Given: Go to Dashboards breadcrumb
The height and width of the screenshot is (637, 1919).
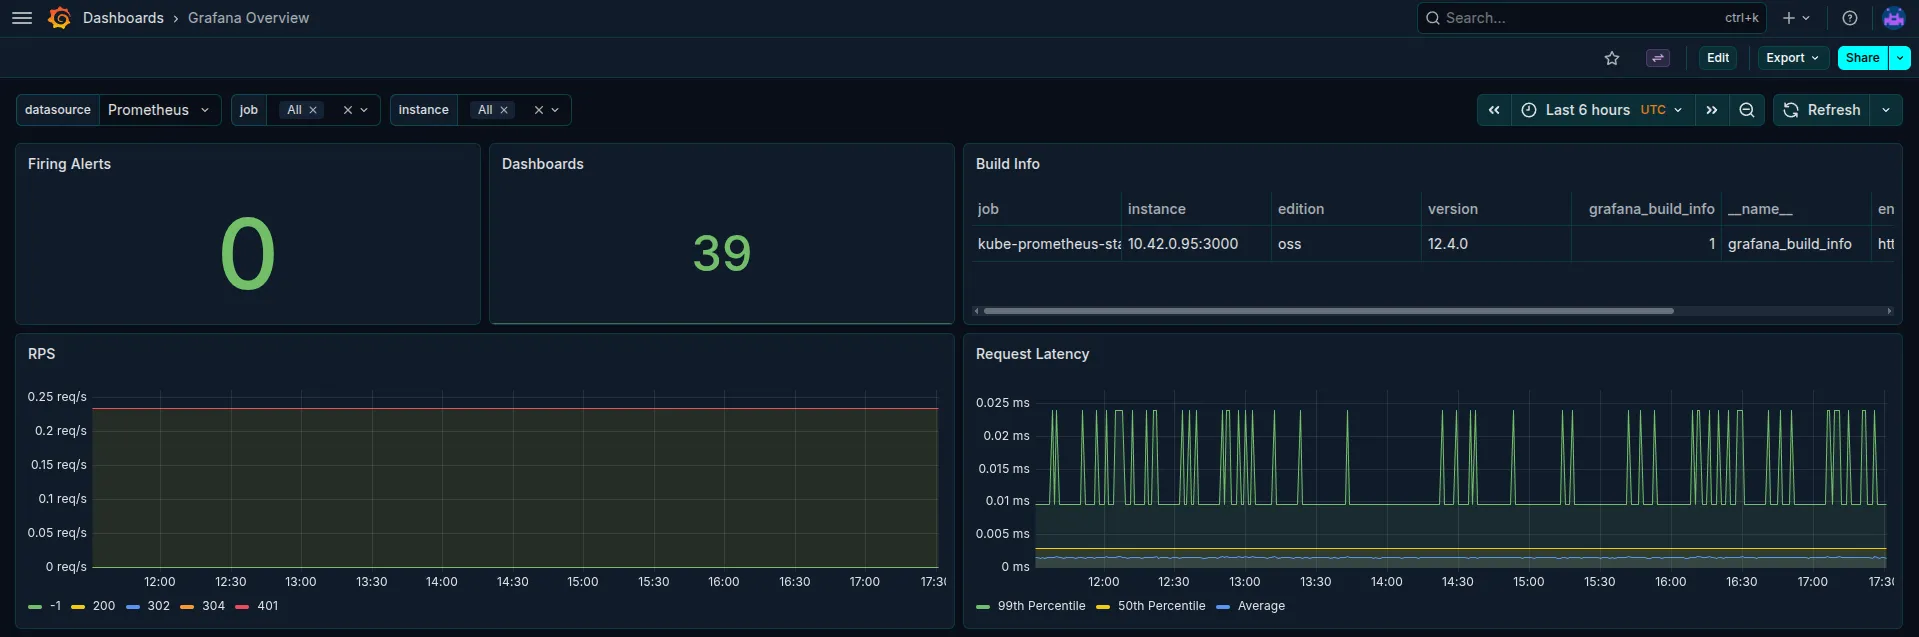Looking at the screenshot, I should [123, 18].
